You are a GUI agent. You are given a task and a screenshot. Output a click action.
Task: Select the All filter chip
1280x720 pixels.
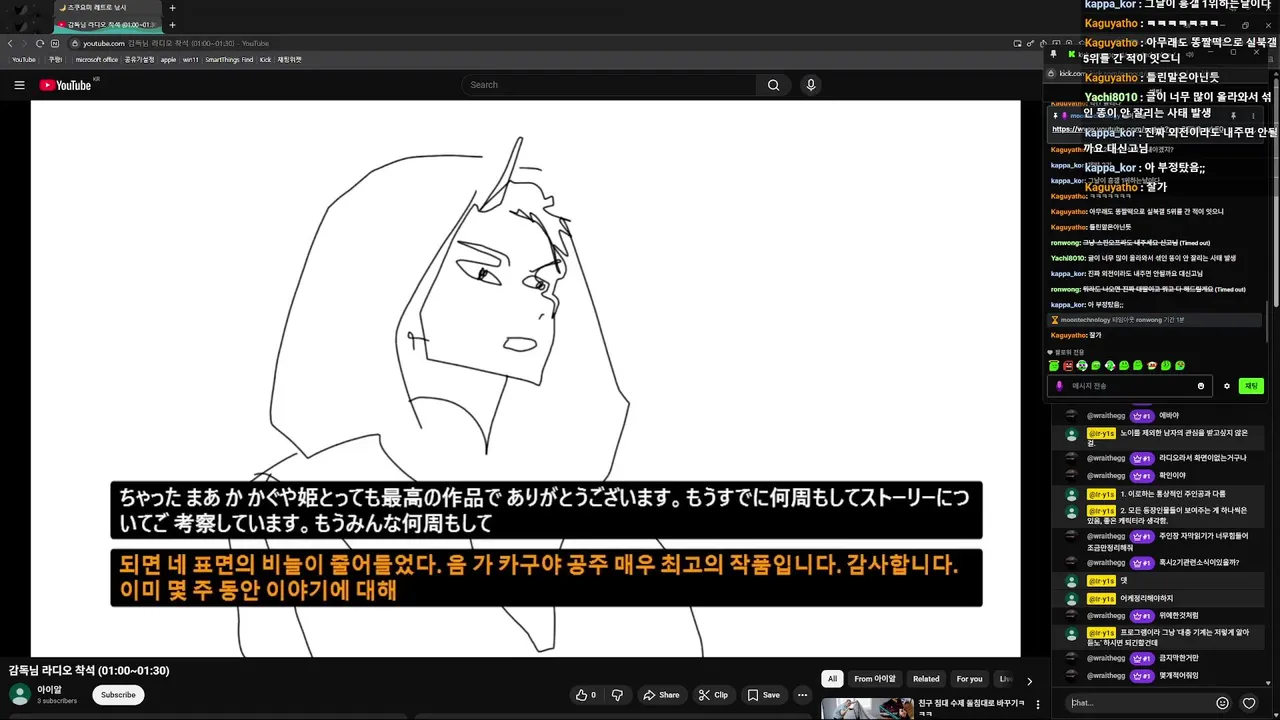[x=832, y=679]
